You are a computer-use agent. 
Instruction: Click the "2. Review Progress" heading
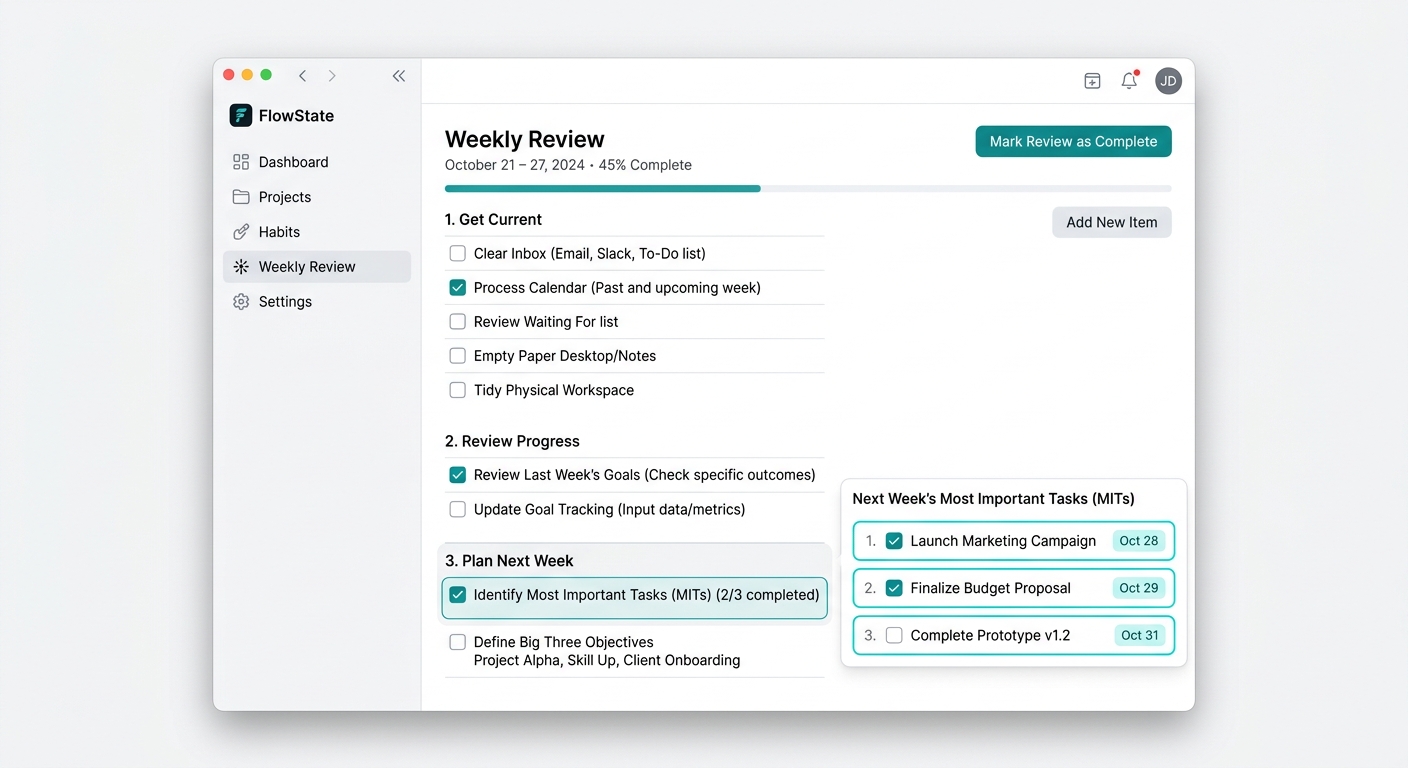(512, 441)
